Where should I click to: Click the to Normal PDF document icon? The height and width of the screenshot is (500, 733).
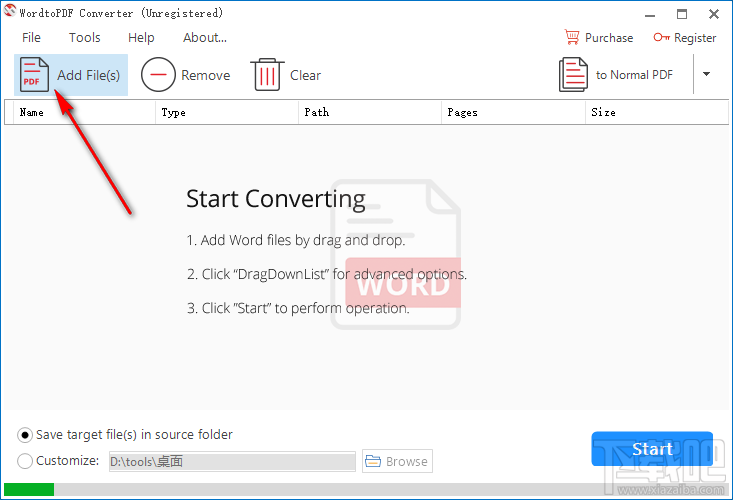pyautogui.click(x=574, y=75)
